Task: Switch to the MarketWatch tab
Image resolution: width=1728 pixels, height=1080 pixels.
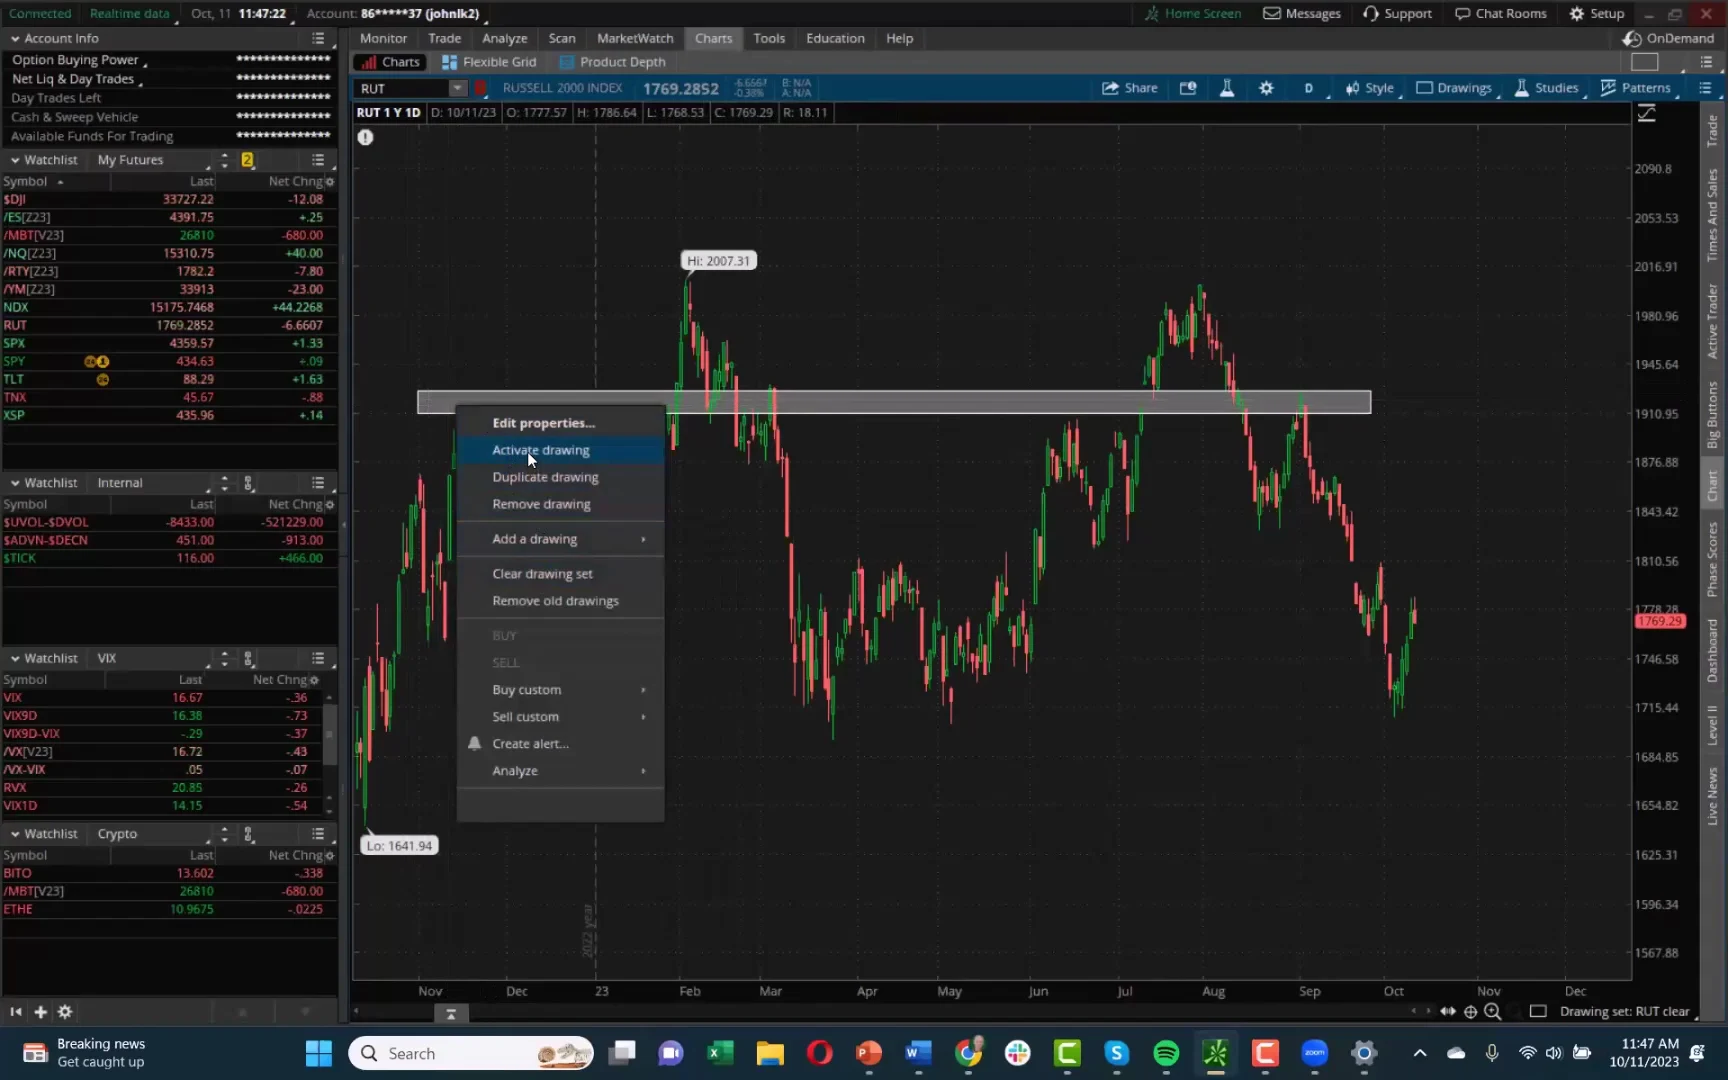Action: tap(635, 38)
